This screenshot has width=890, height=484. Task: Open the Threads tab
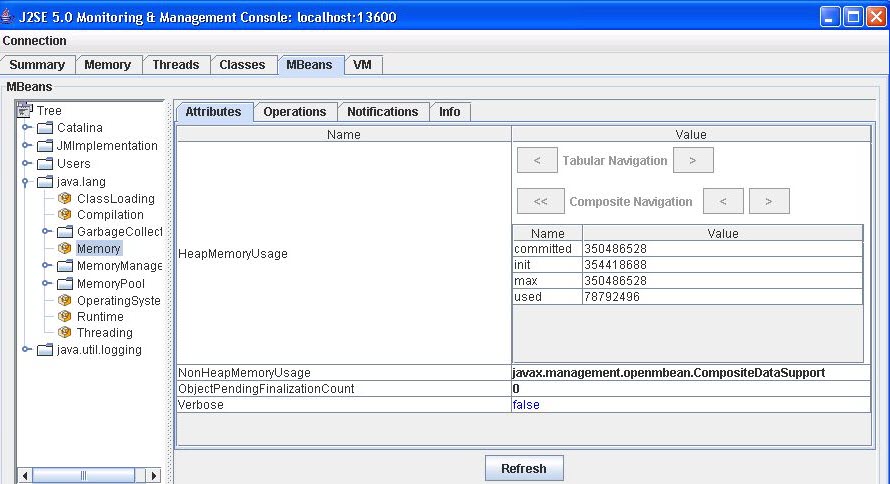click(176, 65)
